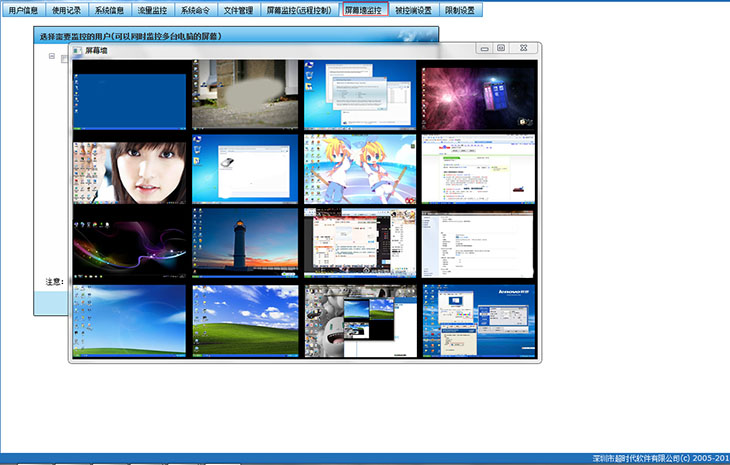Select the colorful swirl dark wallpaper screen
Screen dimensions: 730x465
[129, 243]
